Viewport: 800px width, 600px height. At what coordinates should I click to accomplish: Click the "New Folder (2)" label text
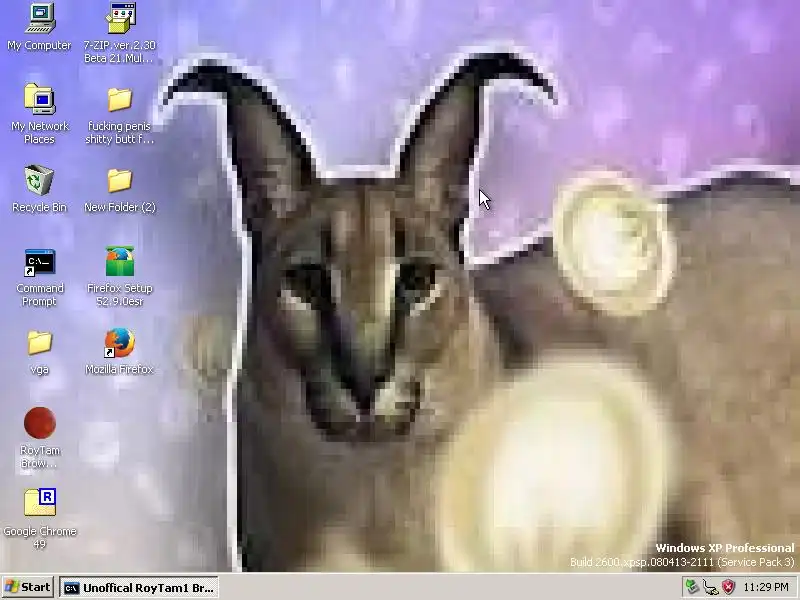[120, 207]
